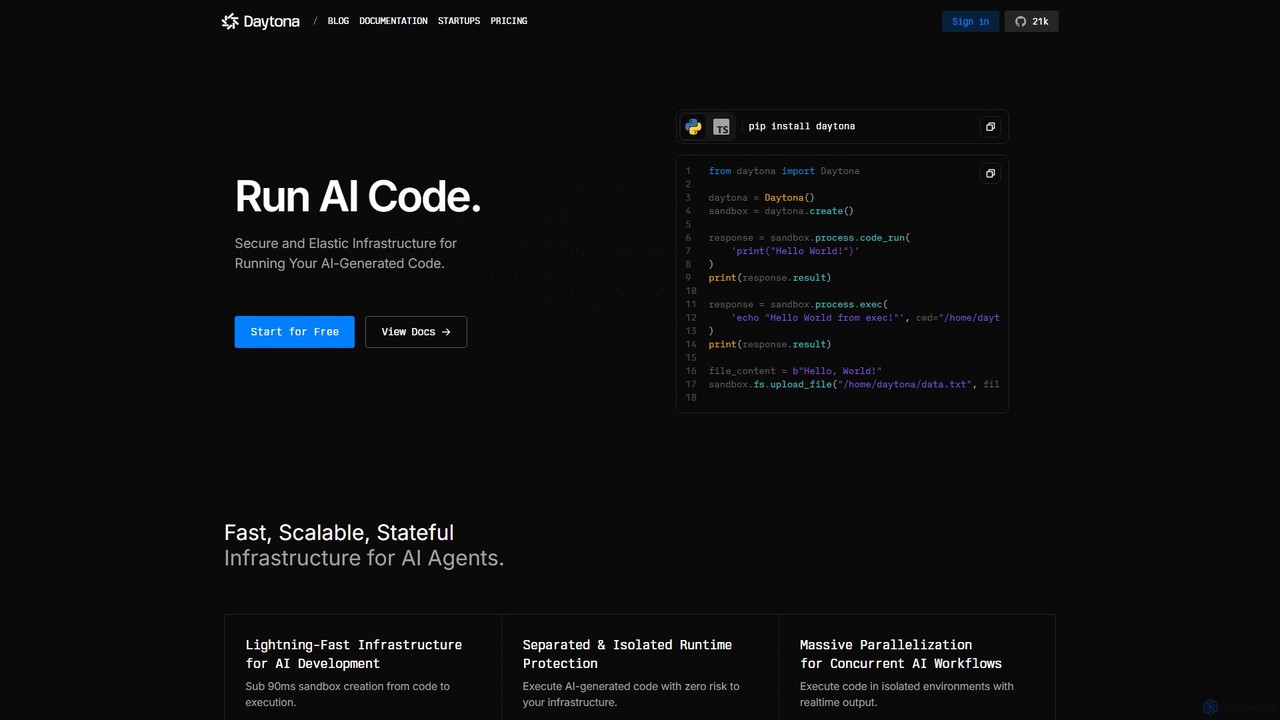Go to the Startups page

[x=459, y=21]
